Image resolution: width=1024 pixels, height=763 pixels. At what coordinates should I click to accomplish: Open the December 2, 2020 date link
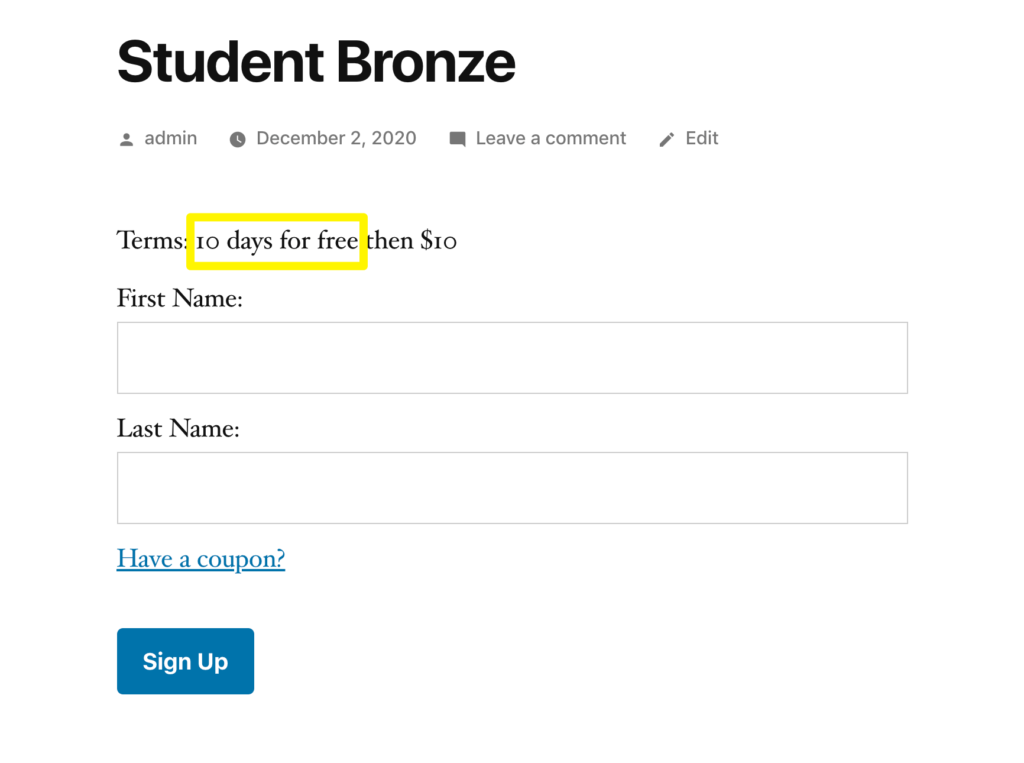point(336,138)
